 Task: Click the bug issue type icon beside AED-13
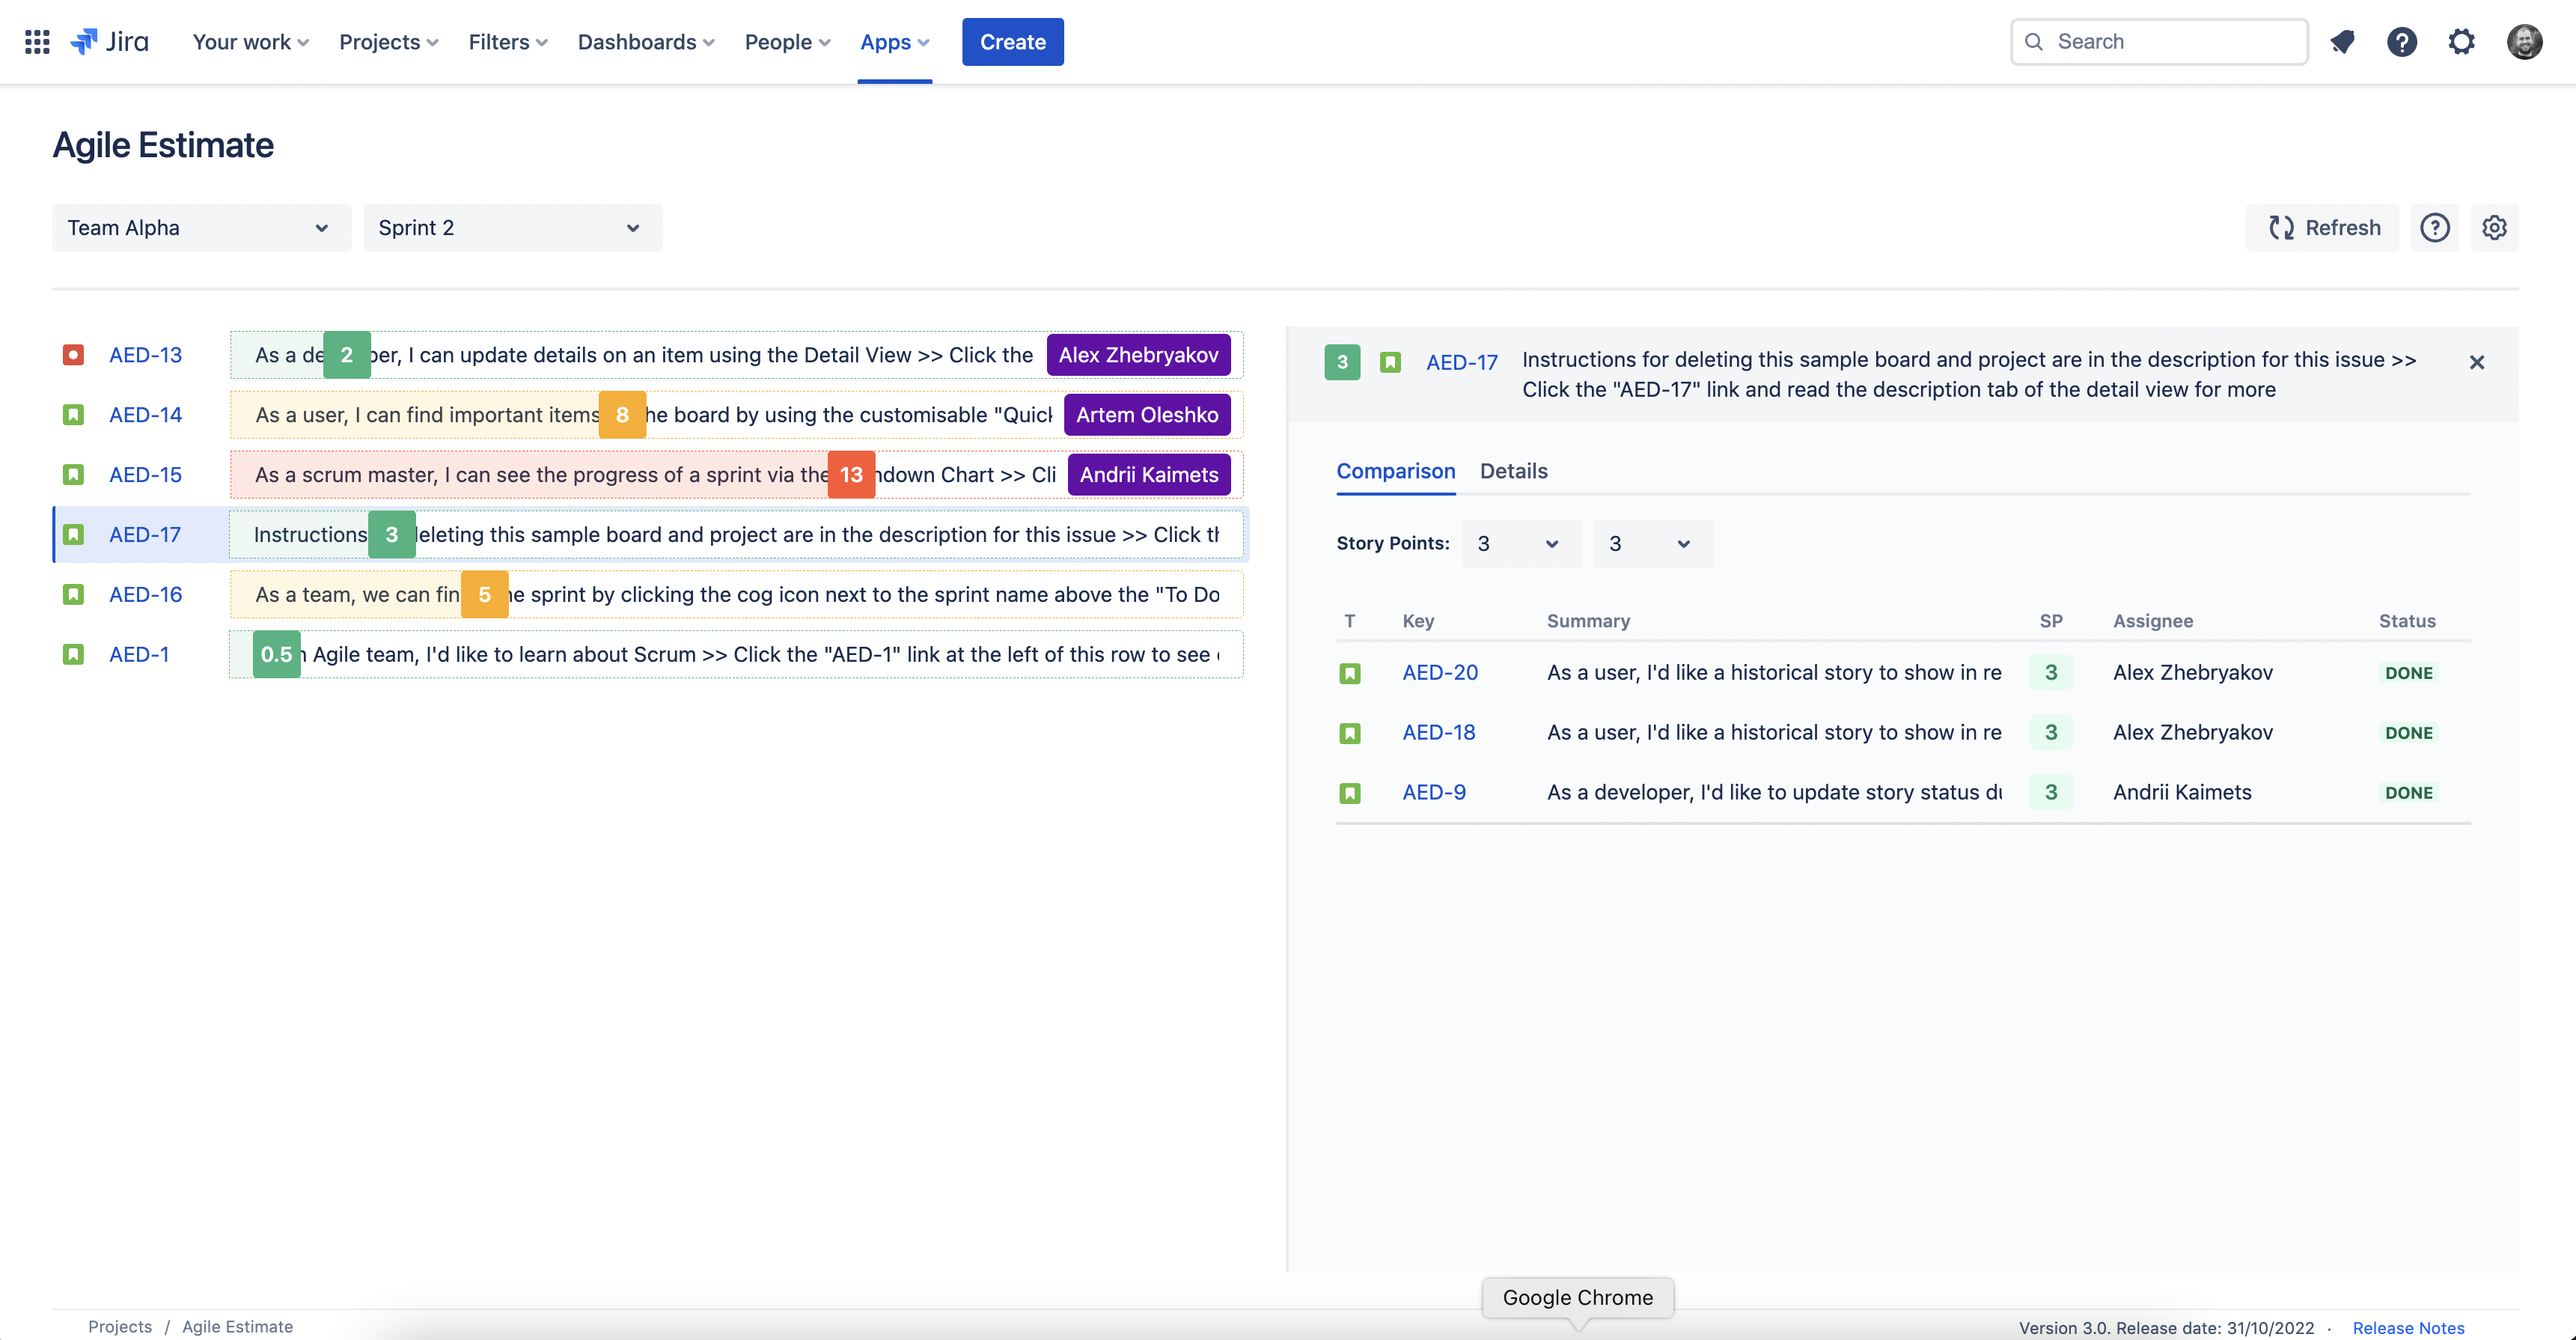74,355
